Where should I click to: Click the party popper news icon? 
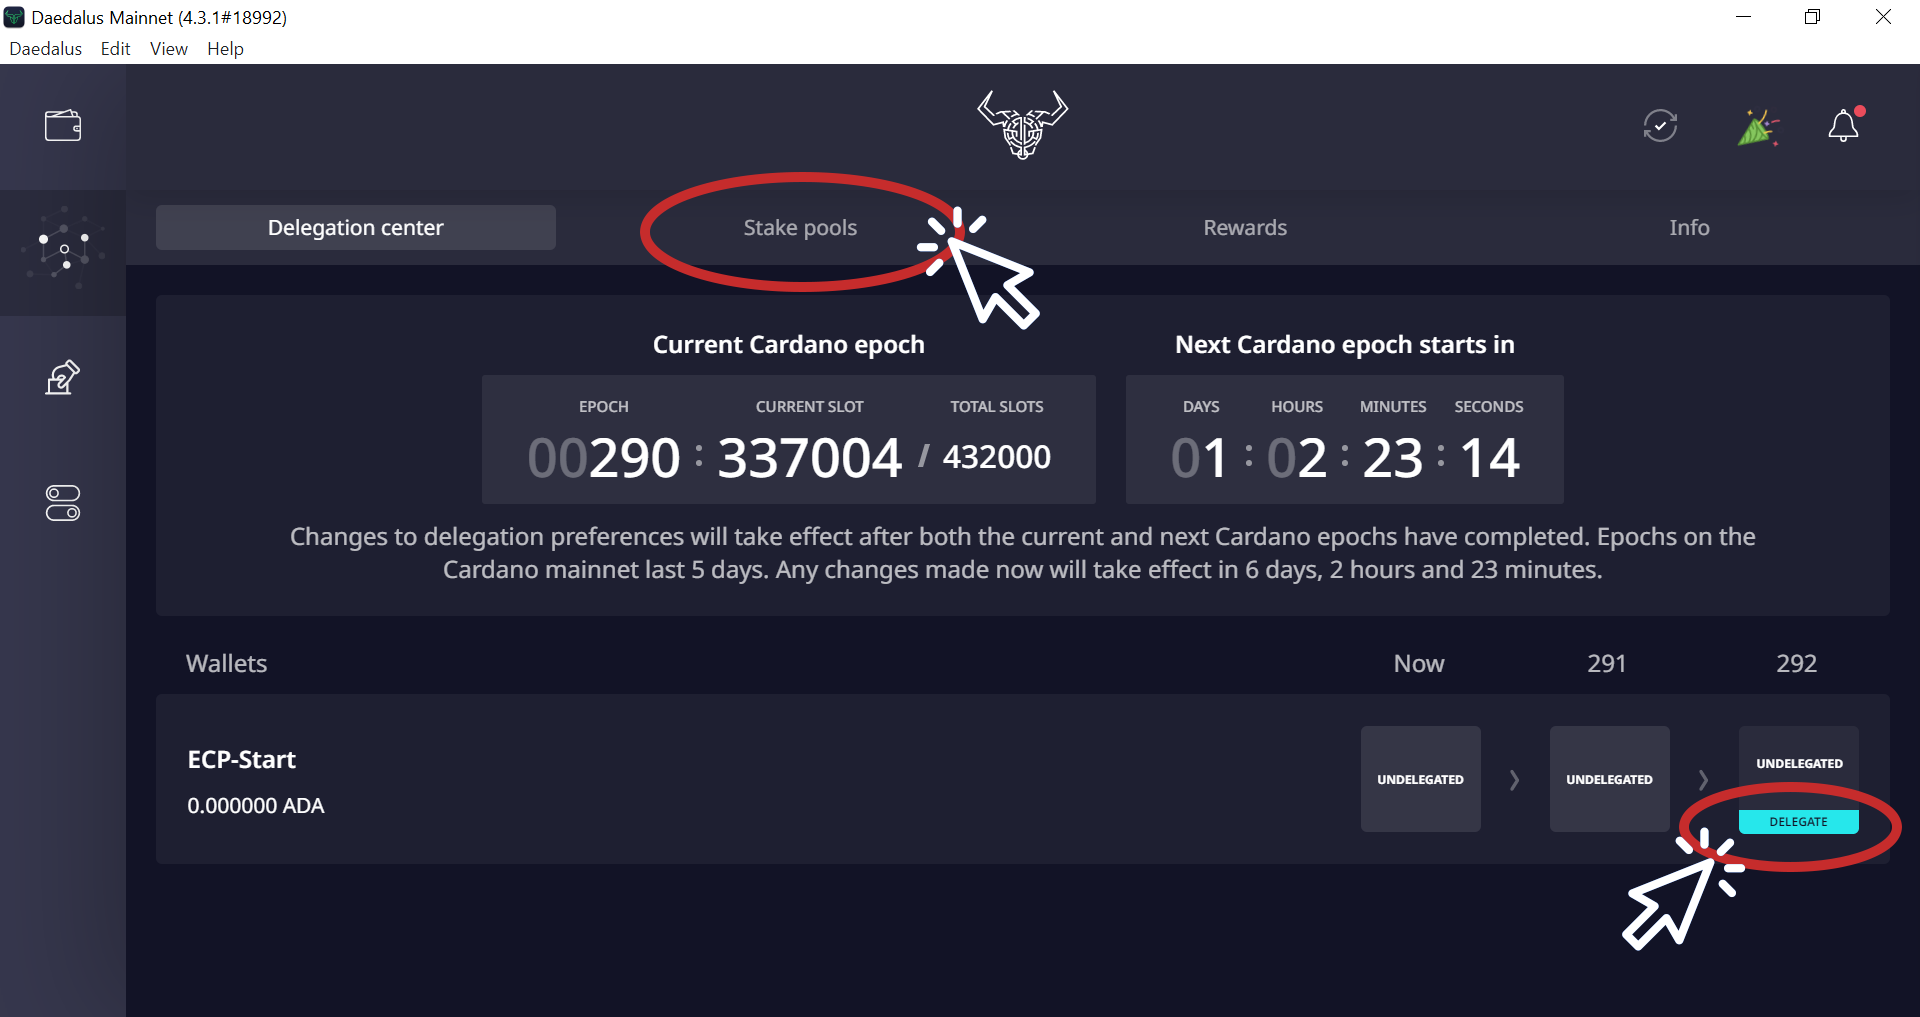1757,128
